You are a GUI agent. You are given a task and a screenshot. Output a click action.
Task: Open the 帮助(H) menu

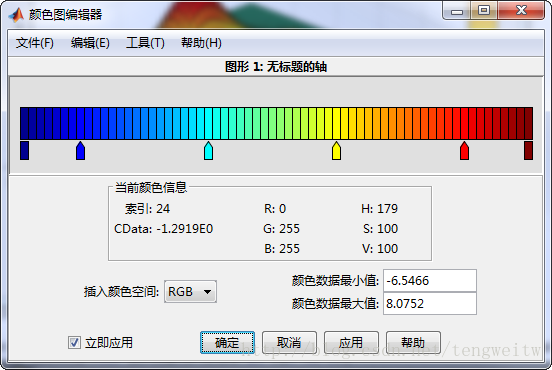click(x=201, y=43)
